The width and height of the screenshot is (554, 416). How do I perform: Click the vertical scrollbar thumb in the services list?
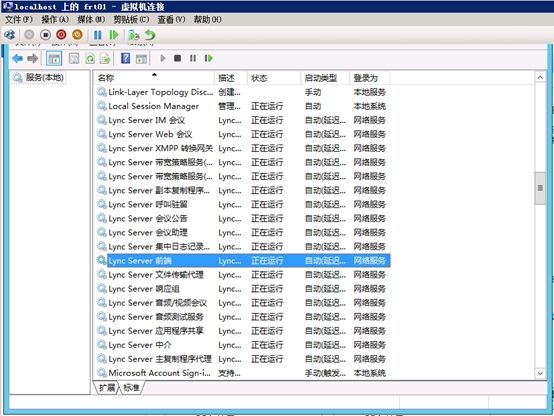(540, 188)
